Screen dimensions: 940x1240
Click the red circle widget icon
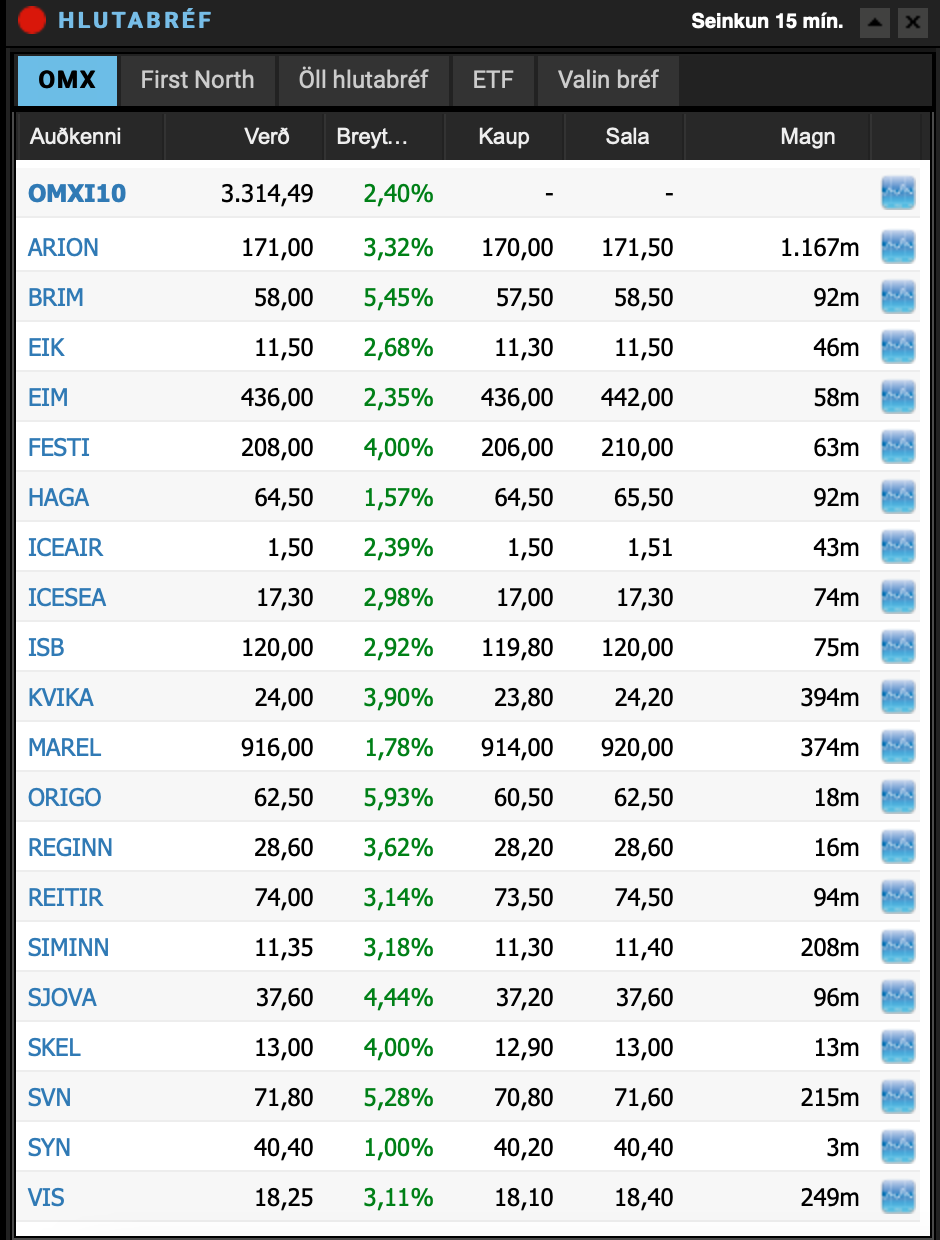pos(32,20)
